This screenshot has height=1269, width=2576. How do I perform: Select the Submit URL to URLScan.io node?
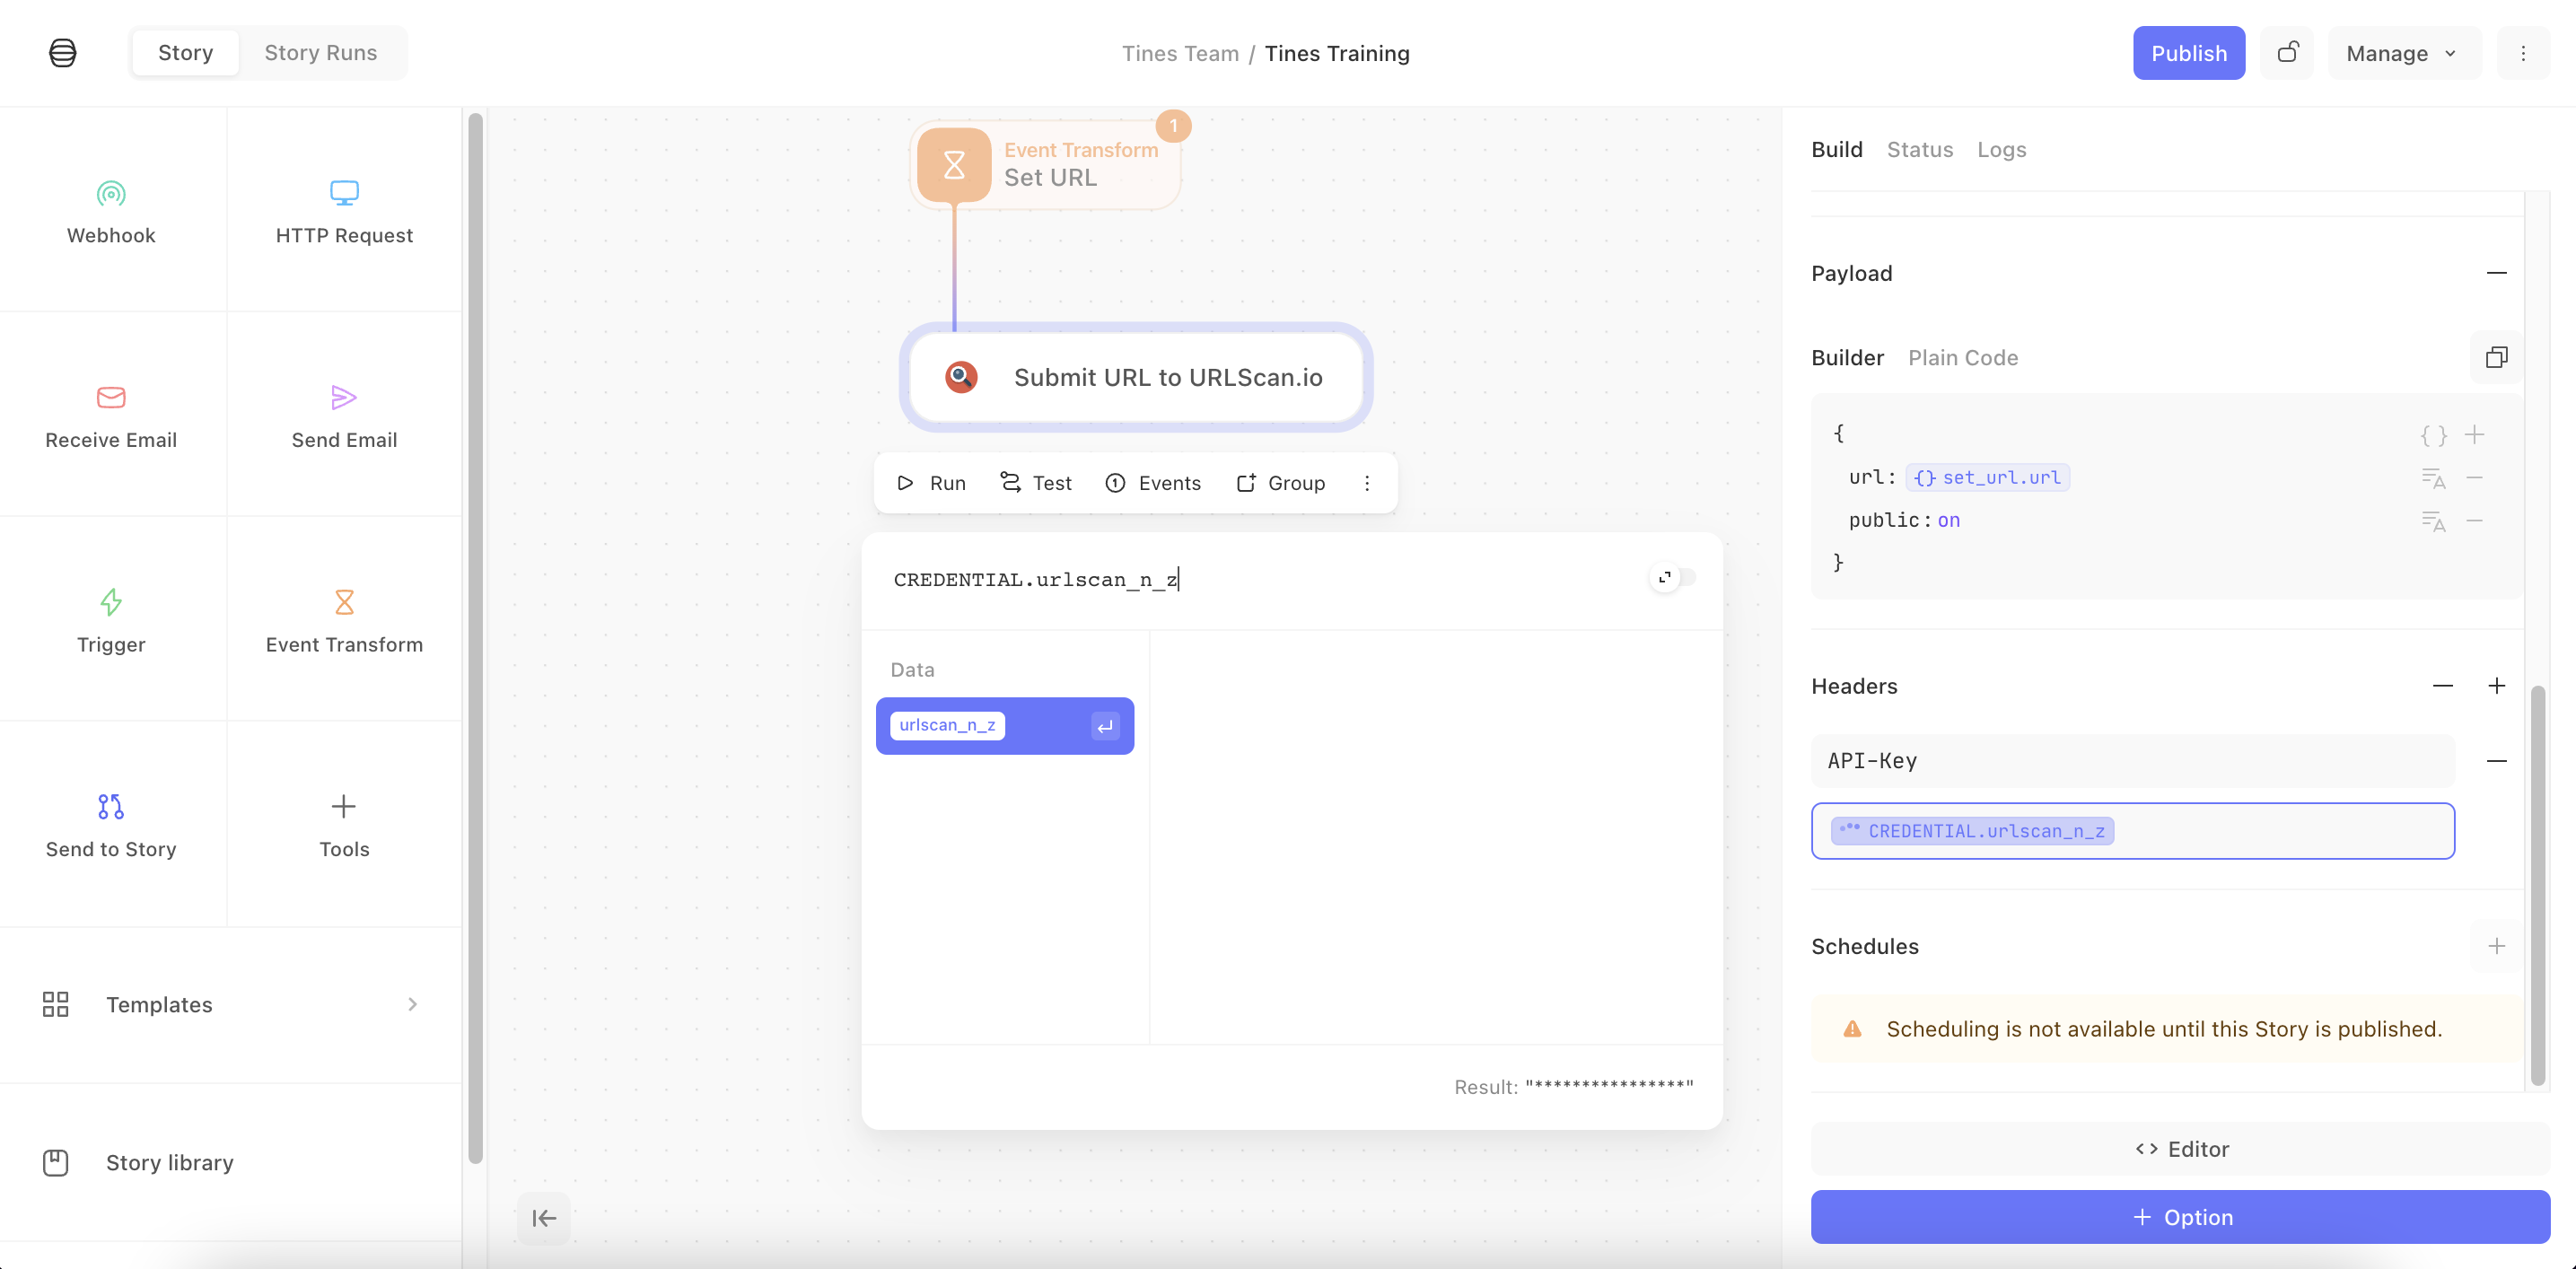point(1135,377)
